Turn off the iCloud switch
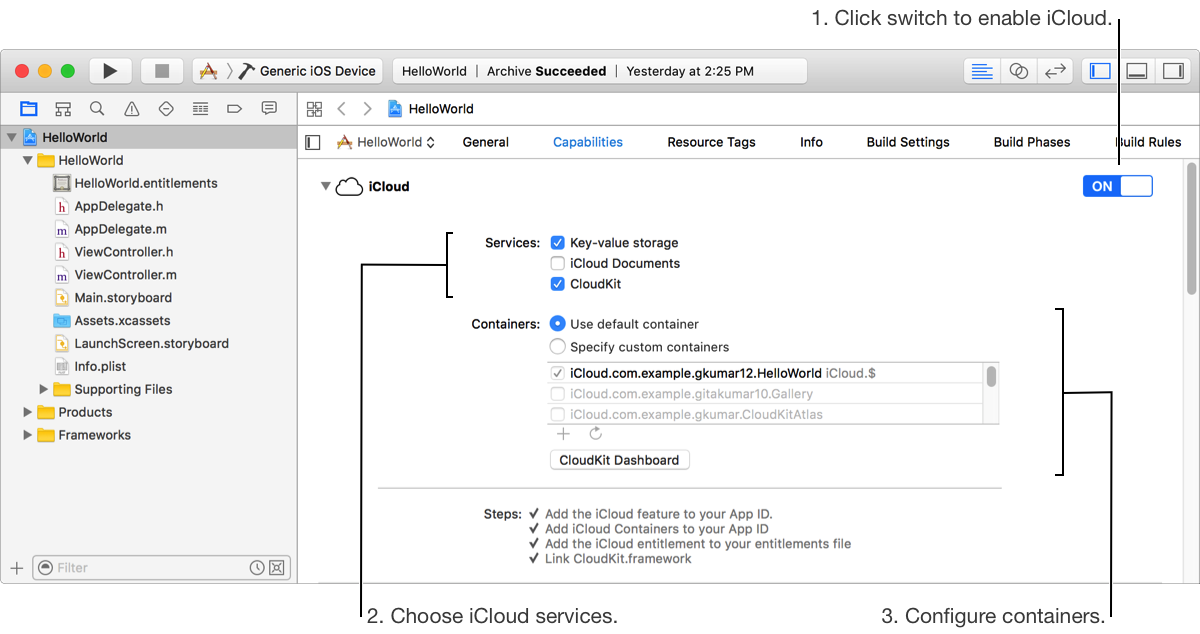Viewport: 1200px width, 634px height. [1117, 186]
